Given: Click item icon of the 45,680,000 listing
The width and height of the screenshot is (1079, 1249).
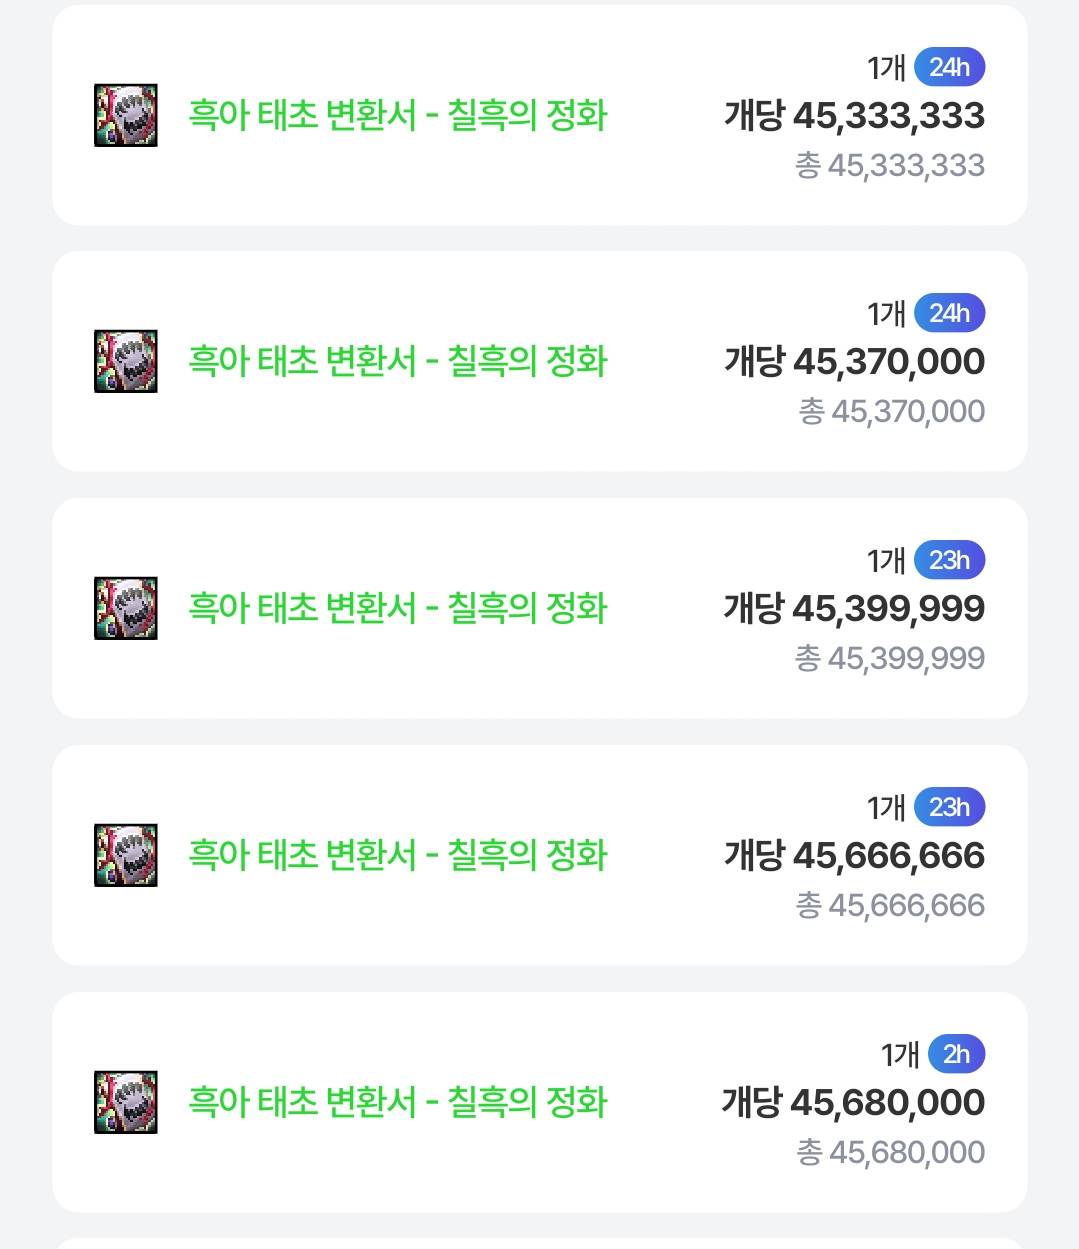Looking at the screenshot, I should coord(126,1102).
